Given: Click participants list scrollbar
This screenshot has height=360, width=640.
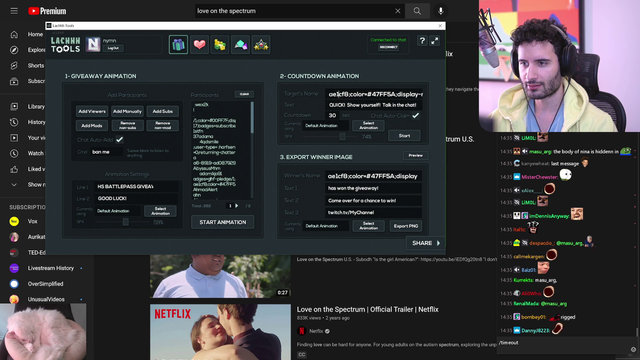Looking at the screenshot, I should 252,118.
